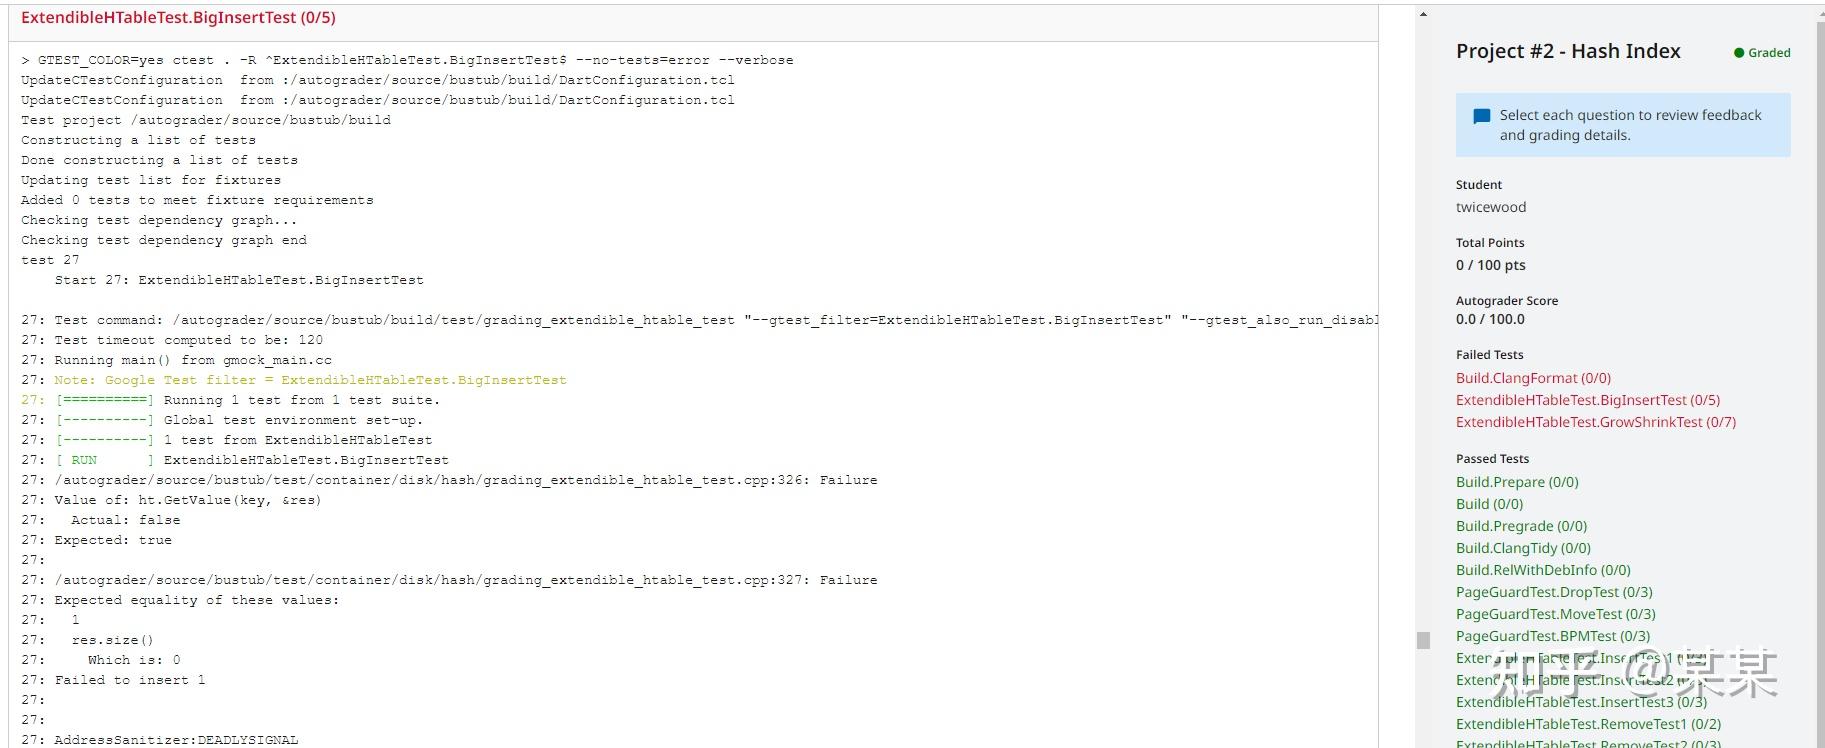Open Build.ClangTidy (0/0) test result
Viewport: 1825px width, 748px height.
tap(1523, 548)
